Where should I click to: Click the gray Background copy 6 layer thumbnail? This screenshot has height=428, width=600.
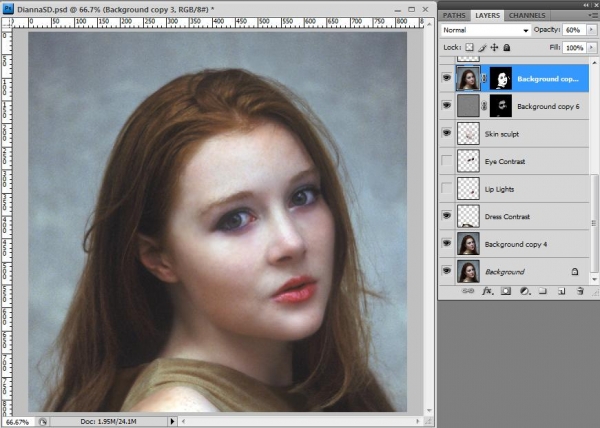tap(468, 106)
